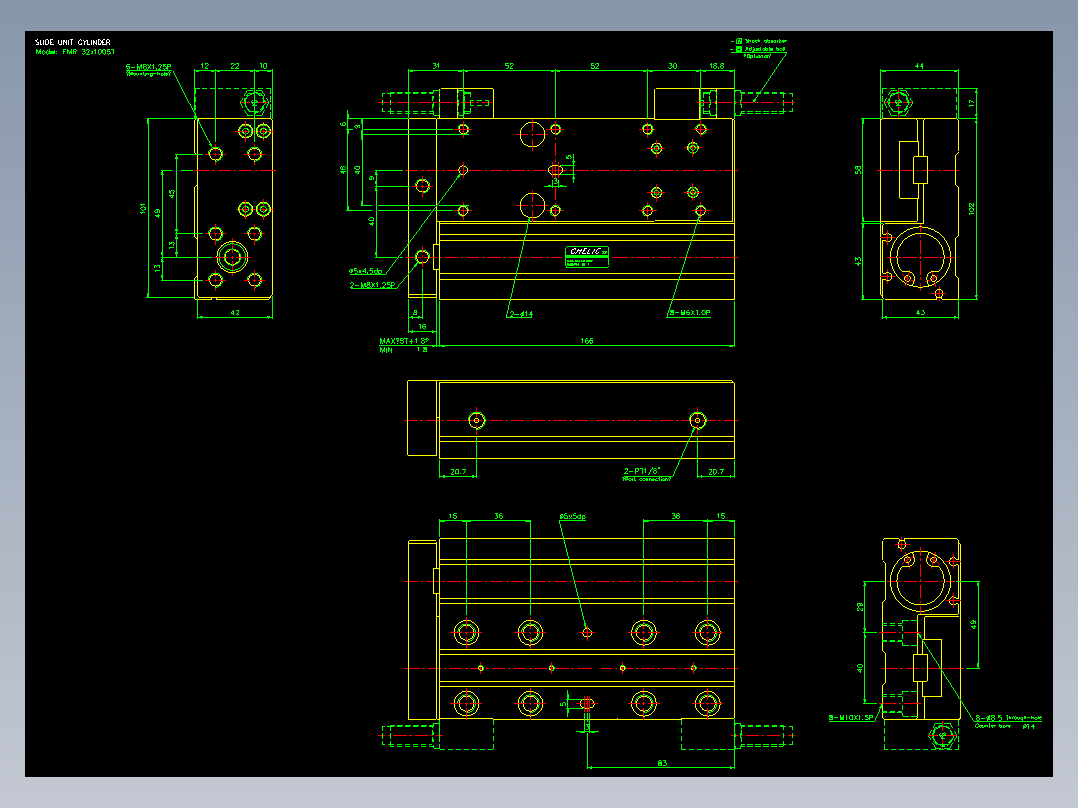Select the C-shaped snap ring in the right side view
This screenshot has height=808, width=1078.
click(x=920, y=257)
